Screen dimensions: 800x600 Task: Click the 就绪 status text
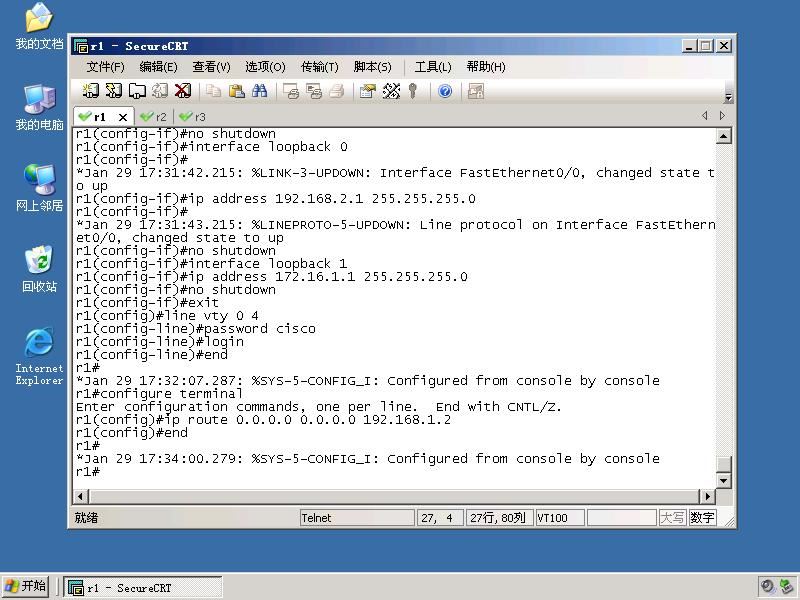tap(86, 518)
